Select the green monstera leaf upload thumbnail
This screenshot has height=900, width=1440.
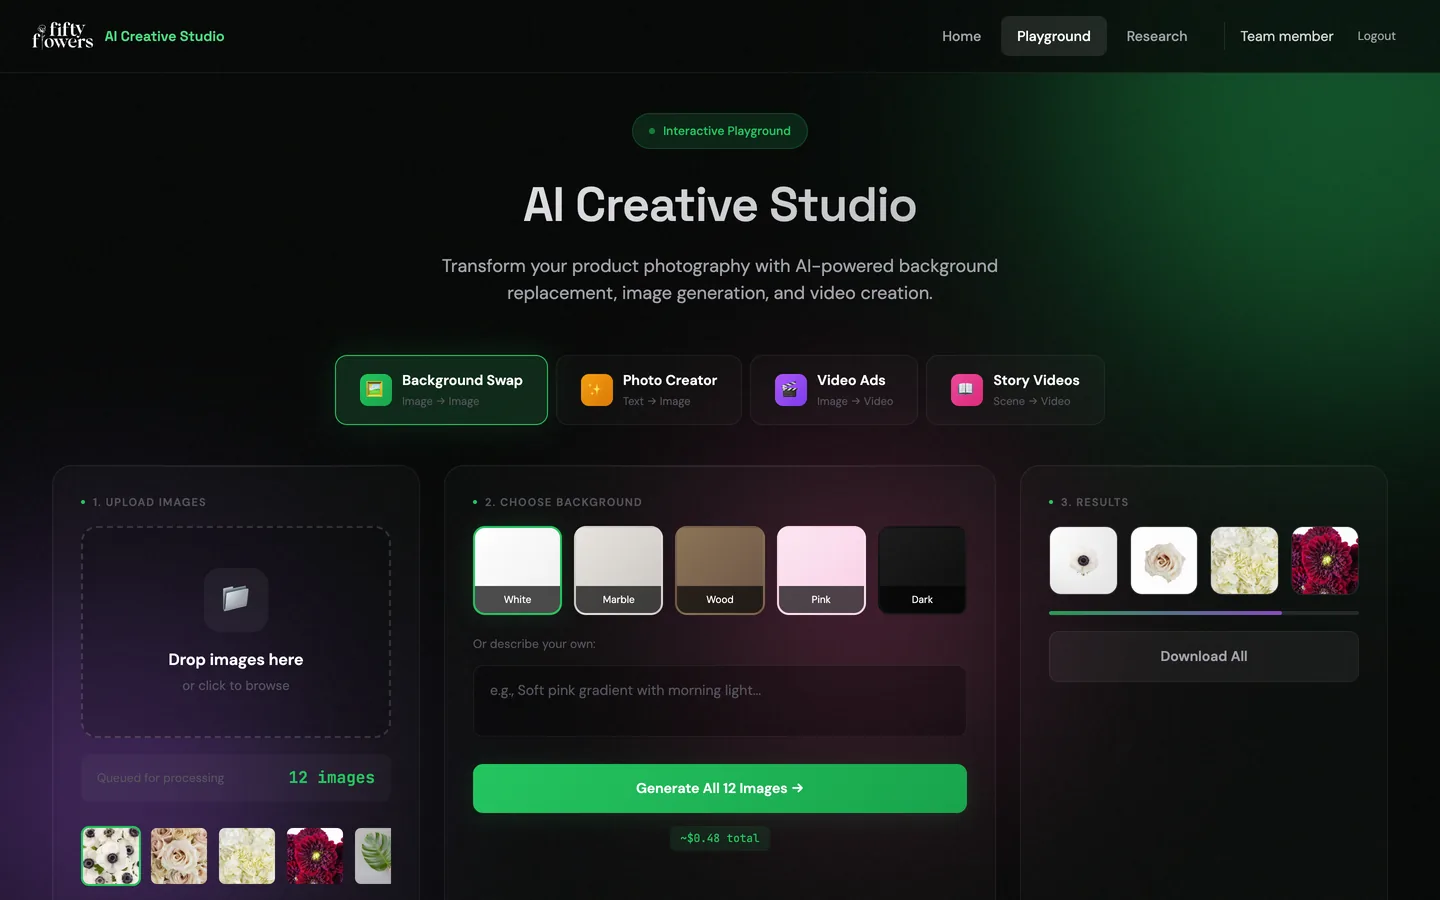373,856
